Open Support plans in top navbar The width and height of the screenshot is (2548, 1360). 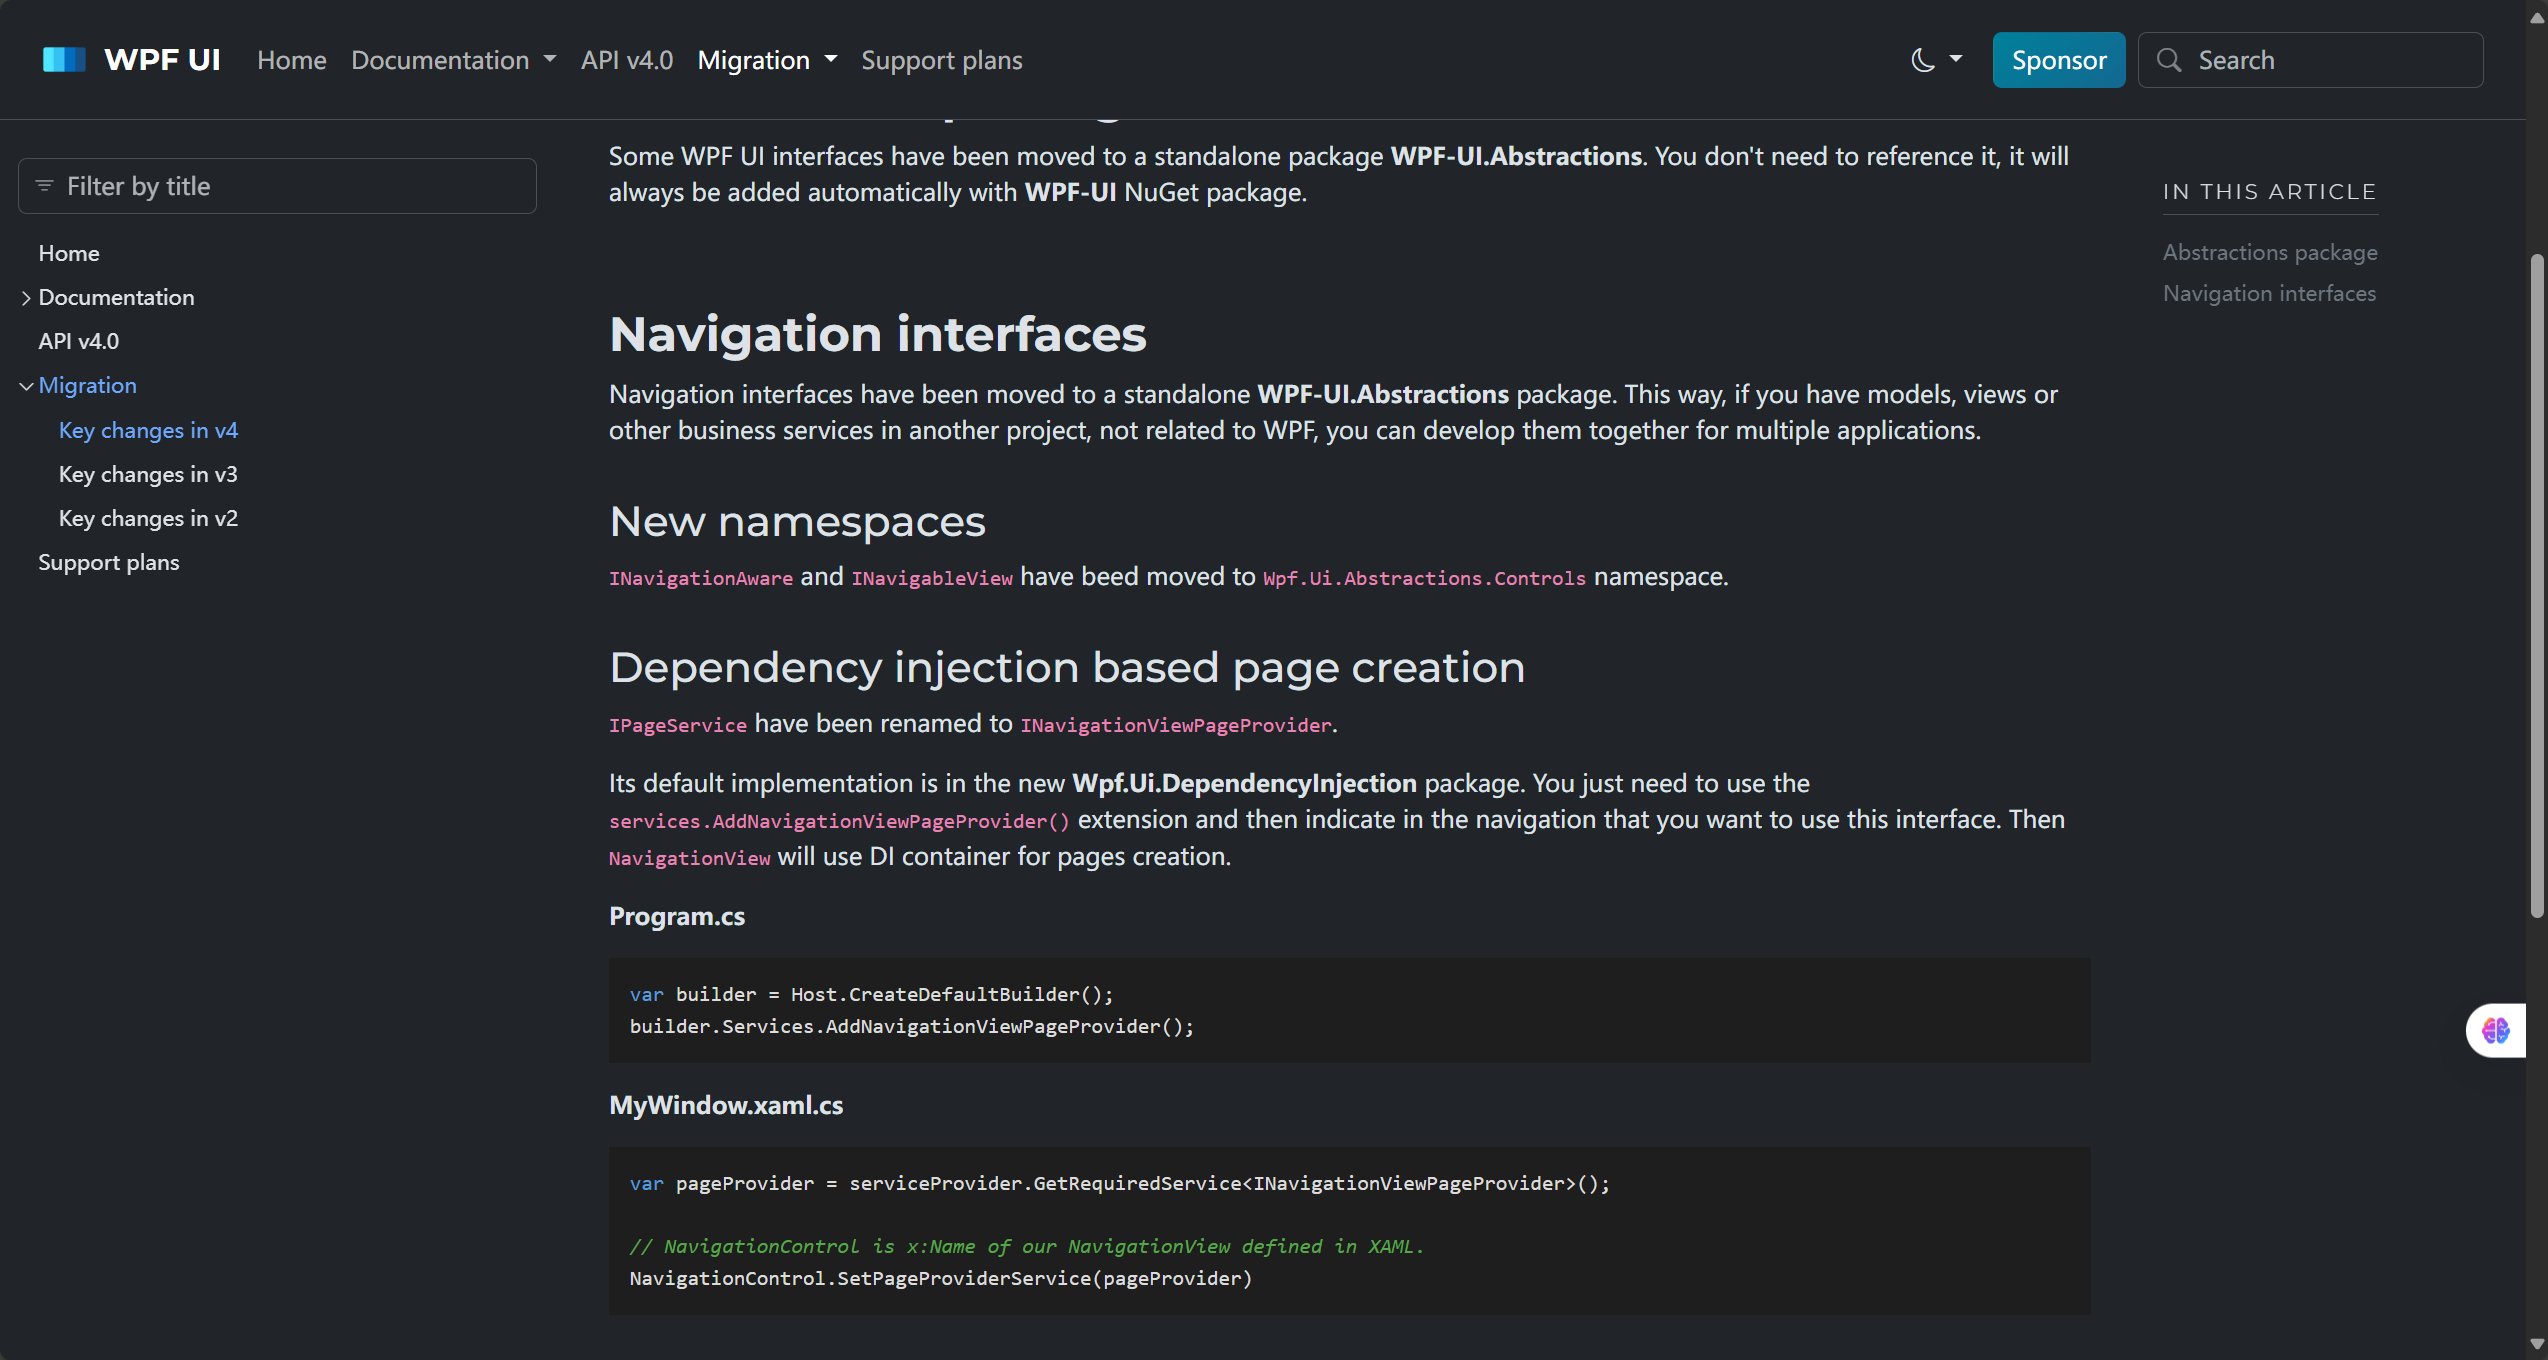point(941,60)
